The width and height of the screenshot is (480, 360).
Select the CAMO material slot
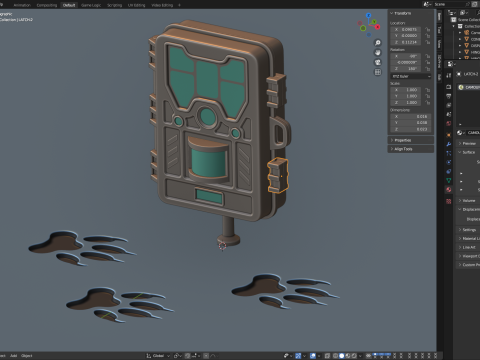click(468, 87)
